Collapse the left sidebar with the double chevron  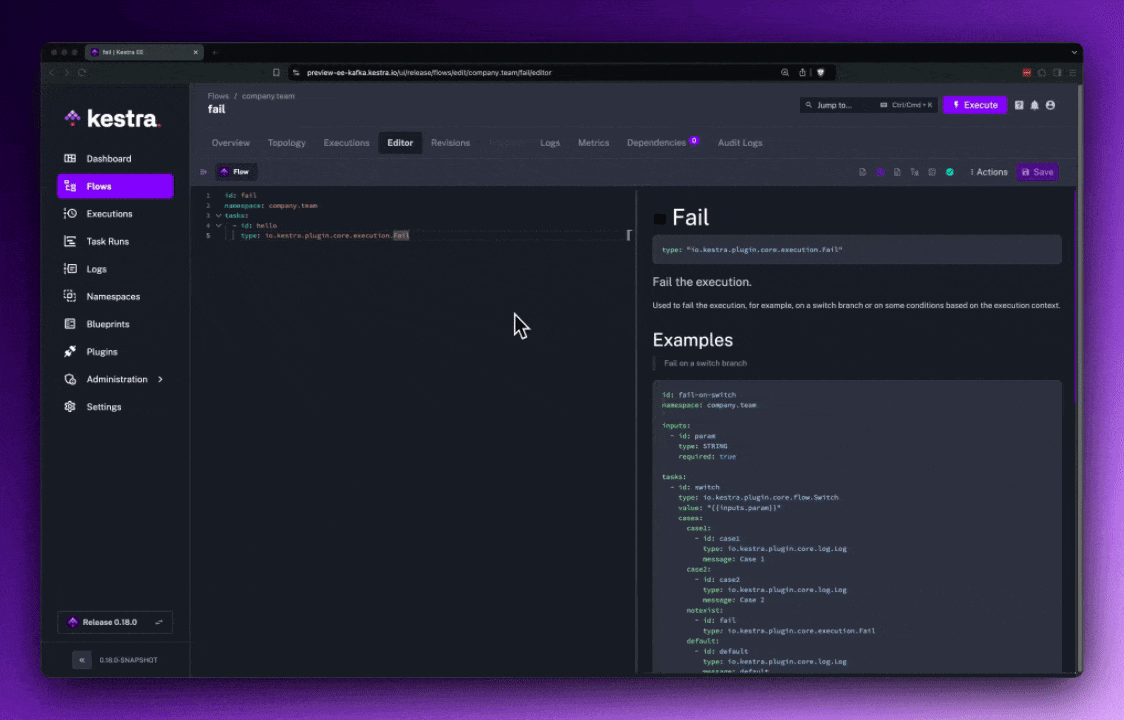click(x=81, y=660)
